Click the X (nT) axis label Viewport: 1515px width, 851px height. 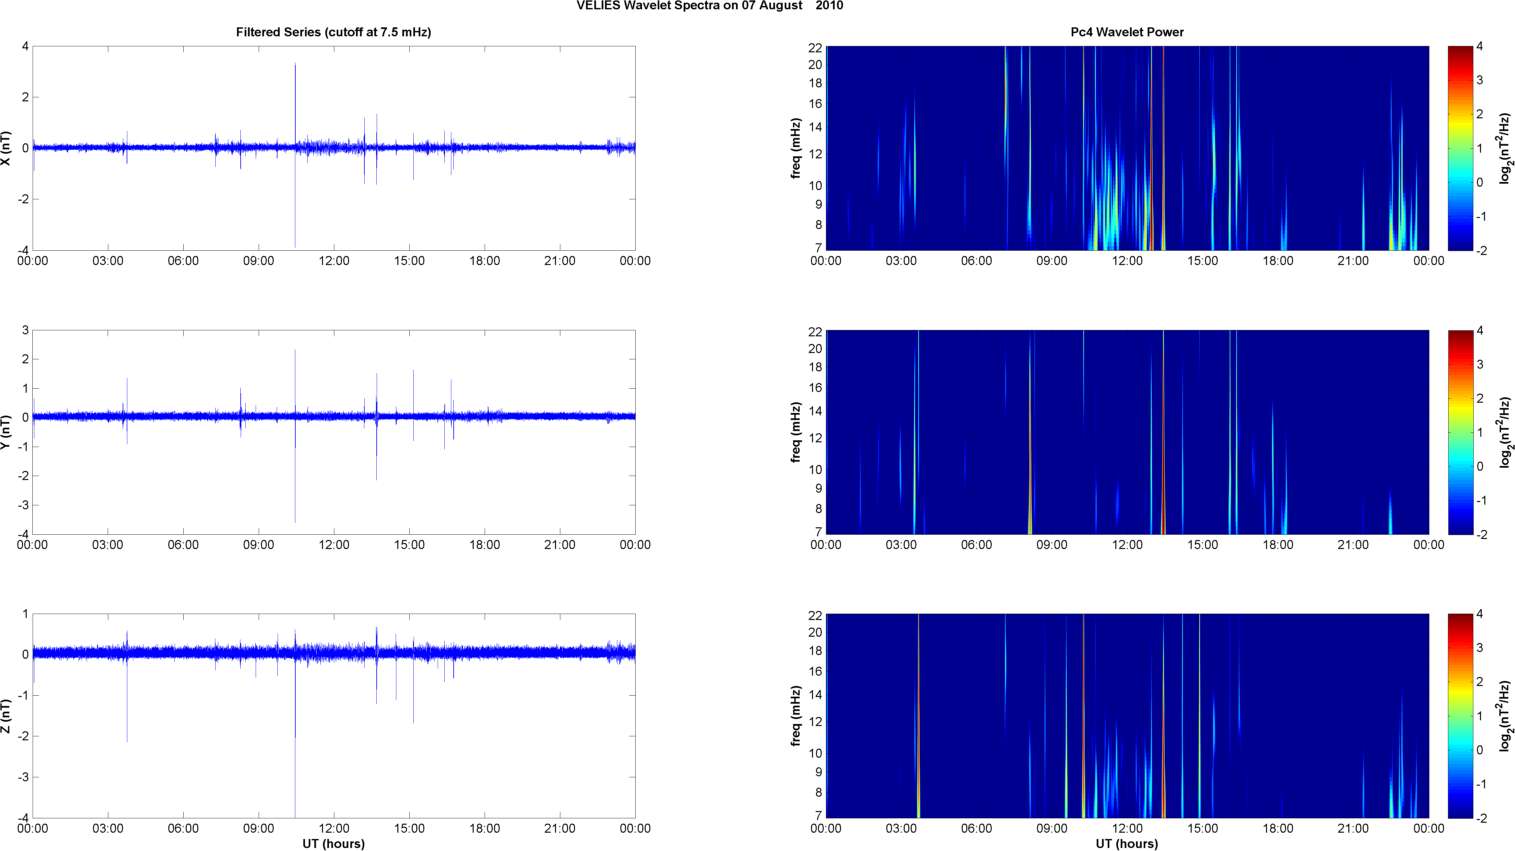[x=8, y=148]
